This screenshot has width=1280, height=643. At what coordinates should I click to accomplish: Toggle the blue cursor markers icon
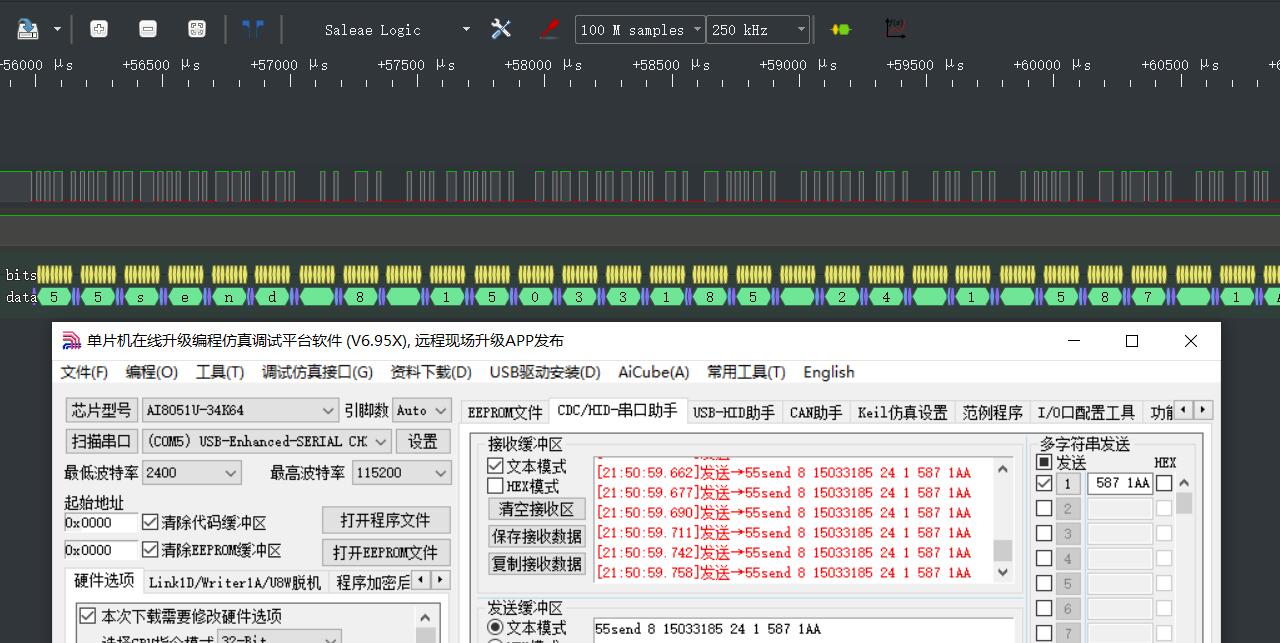tap(253, 29)
